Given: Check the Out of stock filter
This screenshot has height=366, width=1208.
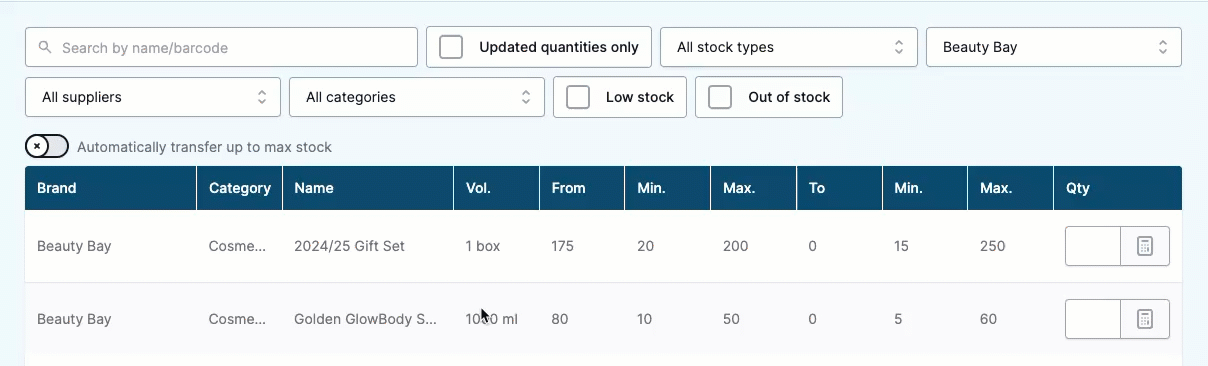Looking at the screenshot, I should point(720,97).
